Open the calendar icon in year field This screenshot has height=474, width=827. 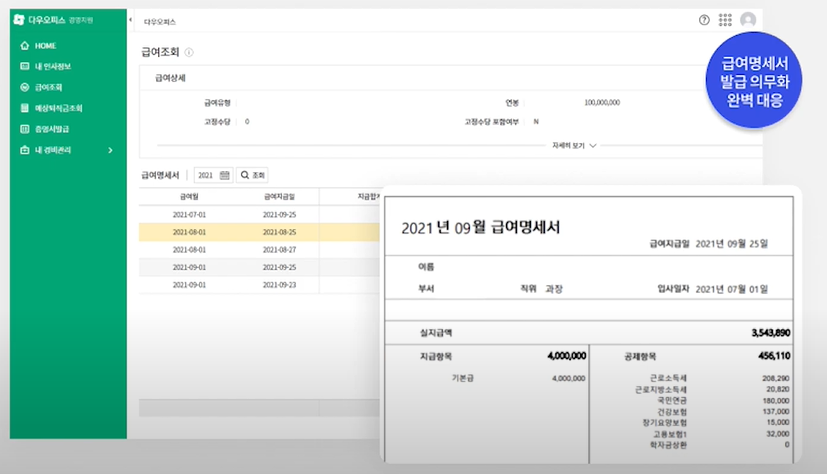coord(225,175)
